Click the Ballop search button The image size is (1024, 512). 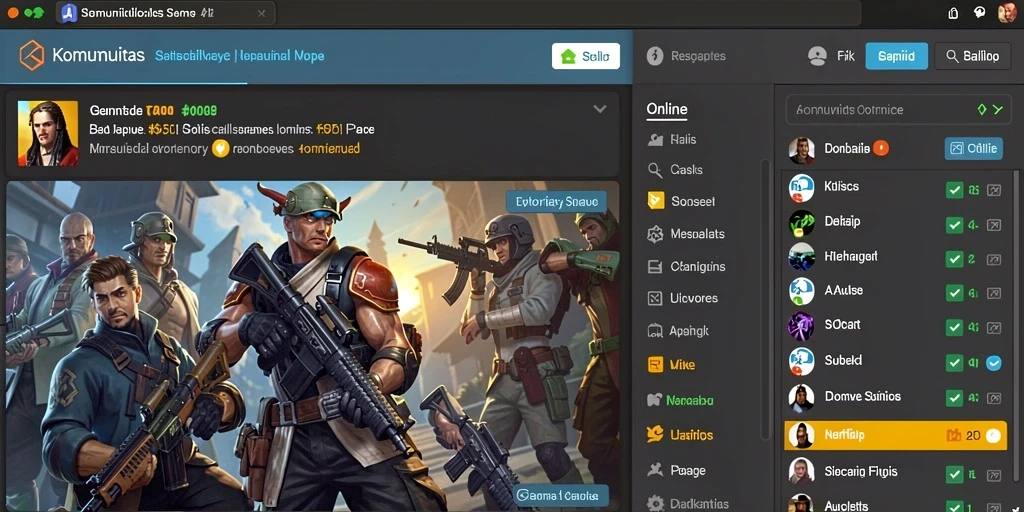click(973, 56)
